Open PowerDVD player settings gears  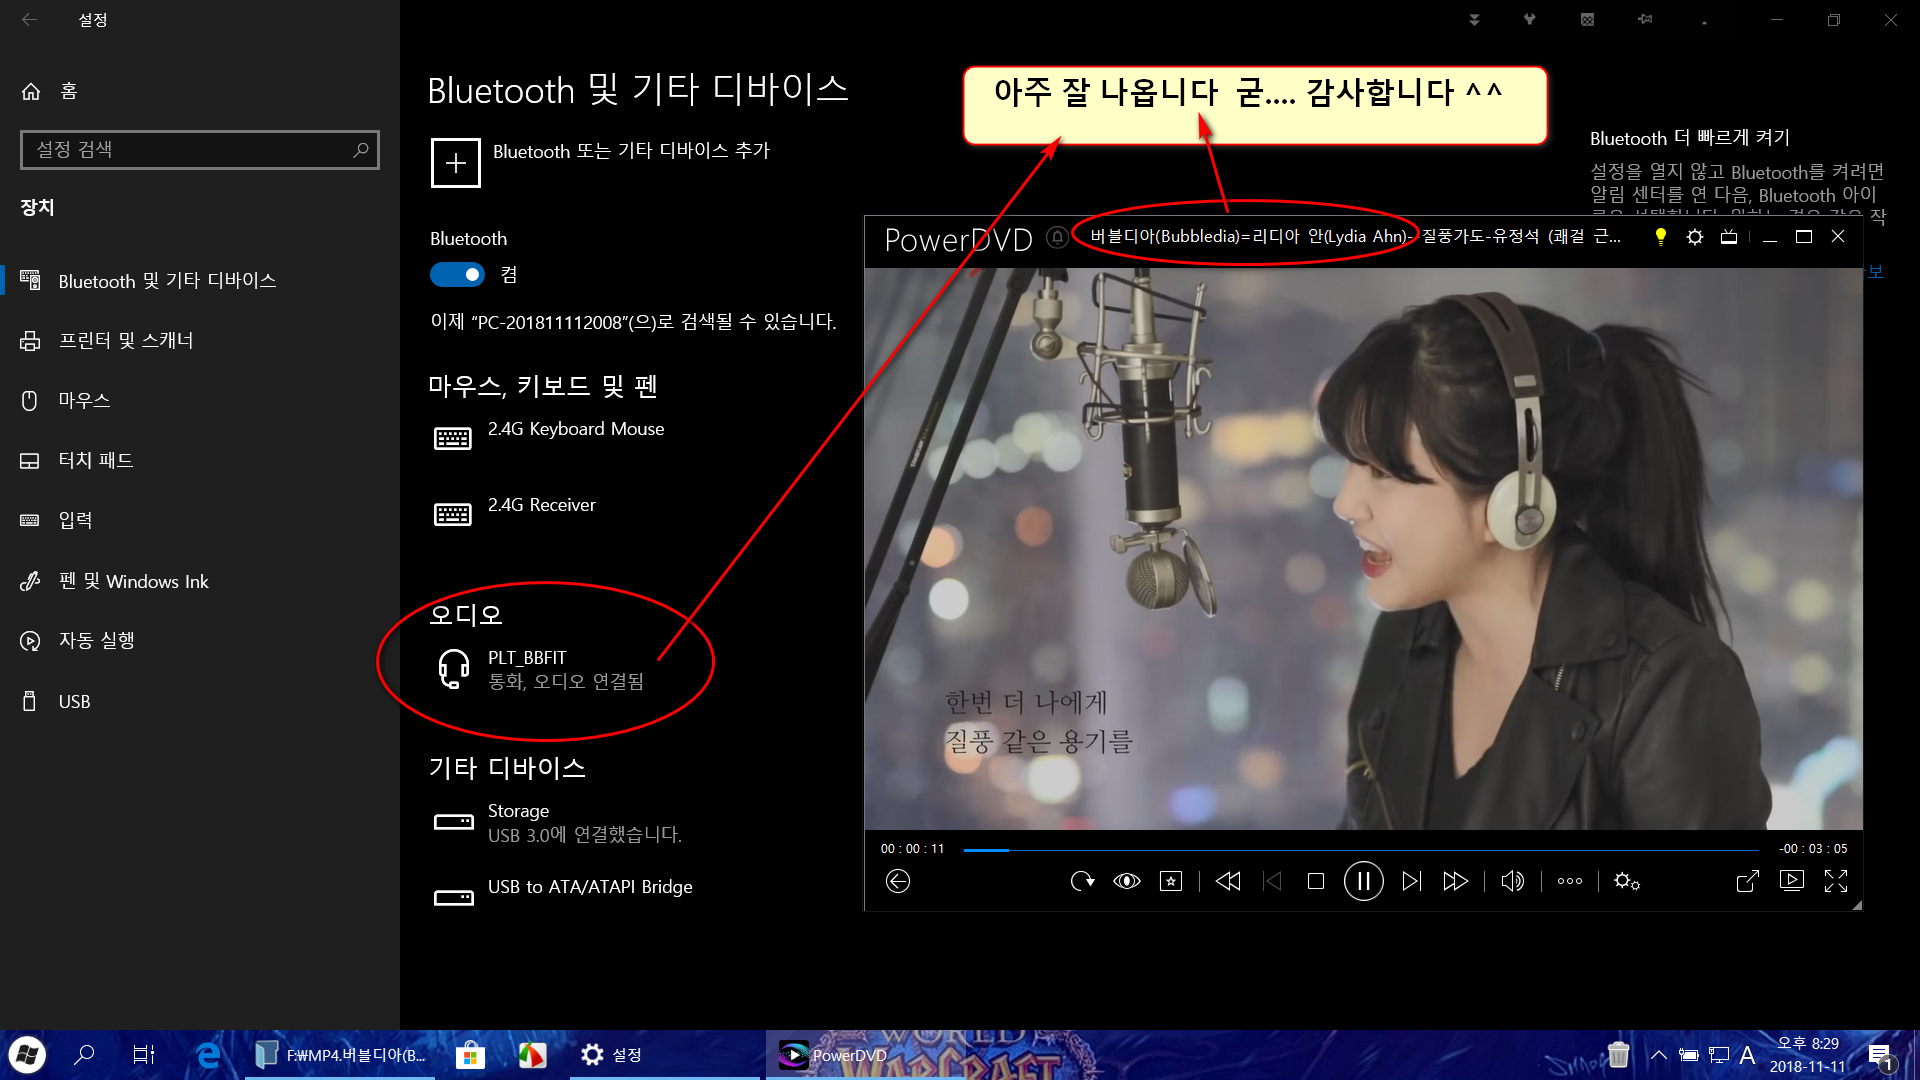tap(1627, 881)
